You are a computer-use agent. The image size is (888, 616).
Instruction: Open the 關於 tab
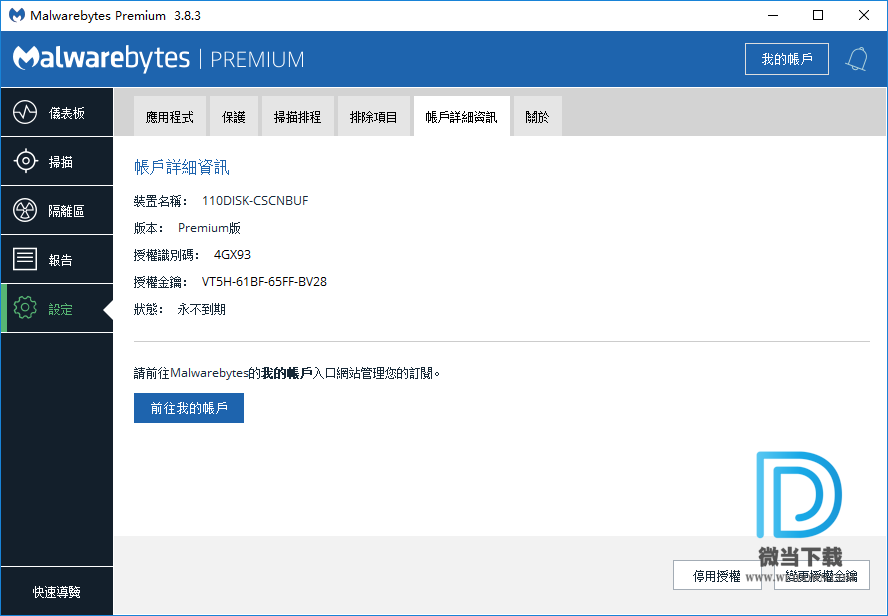coord(537,117)
